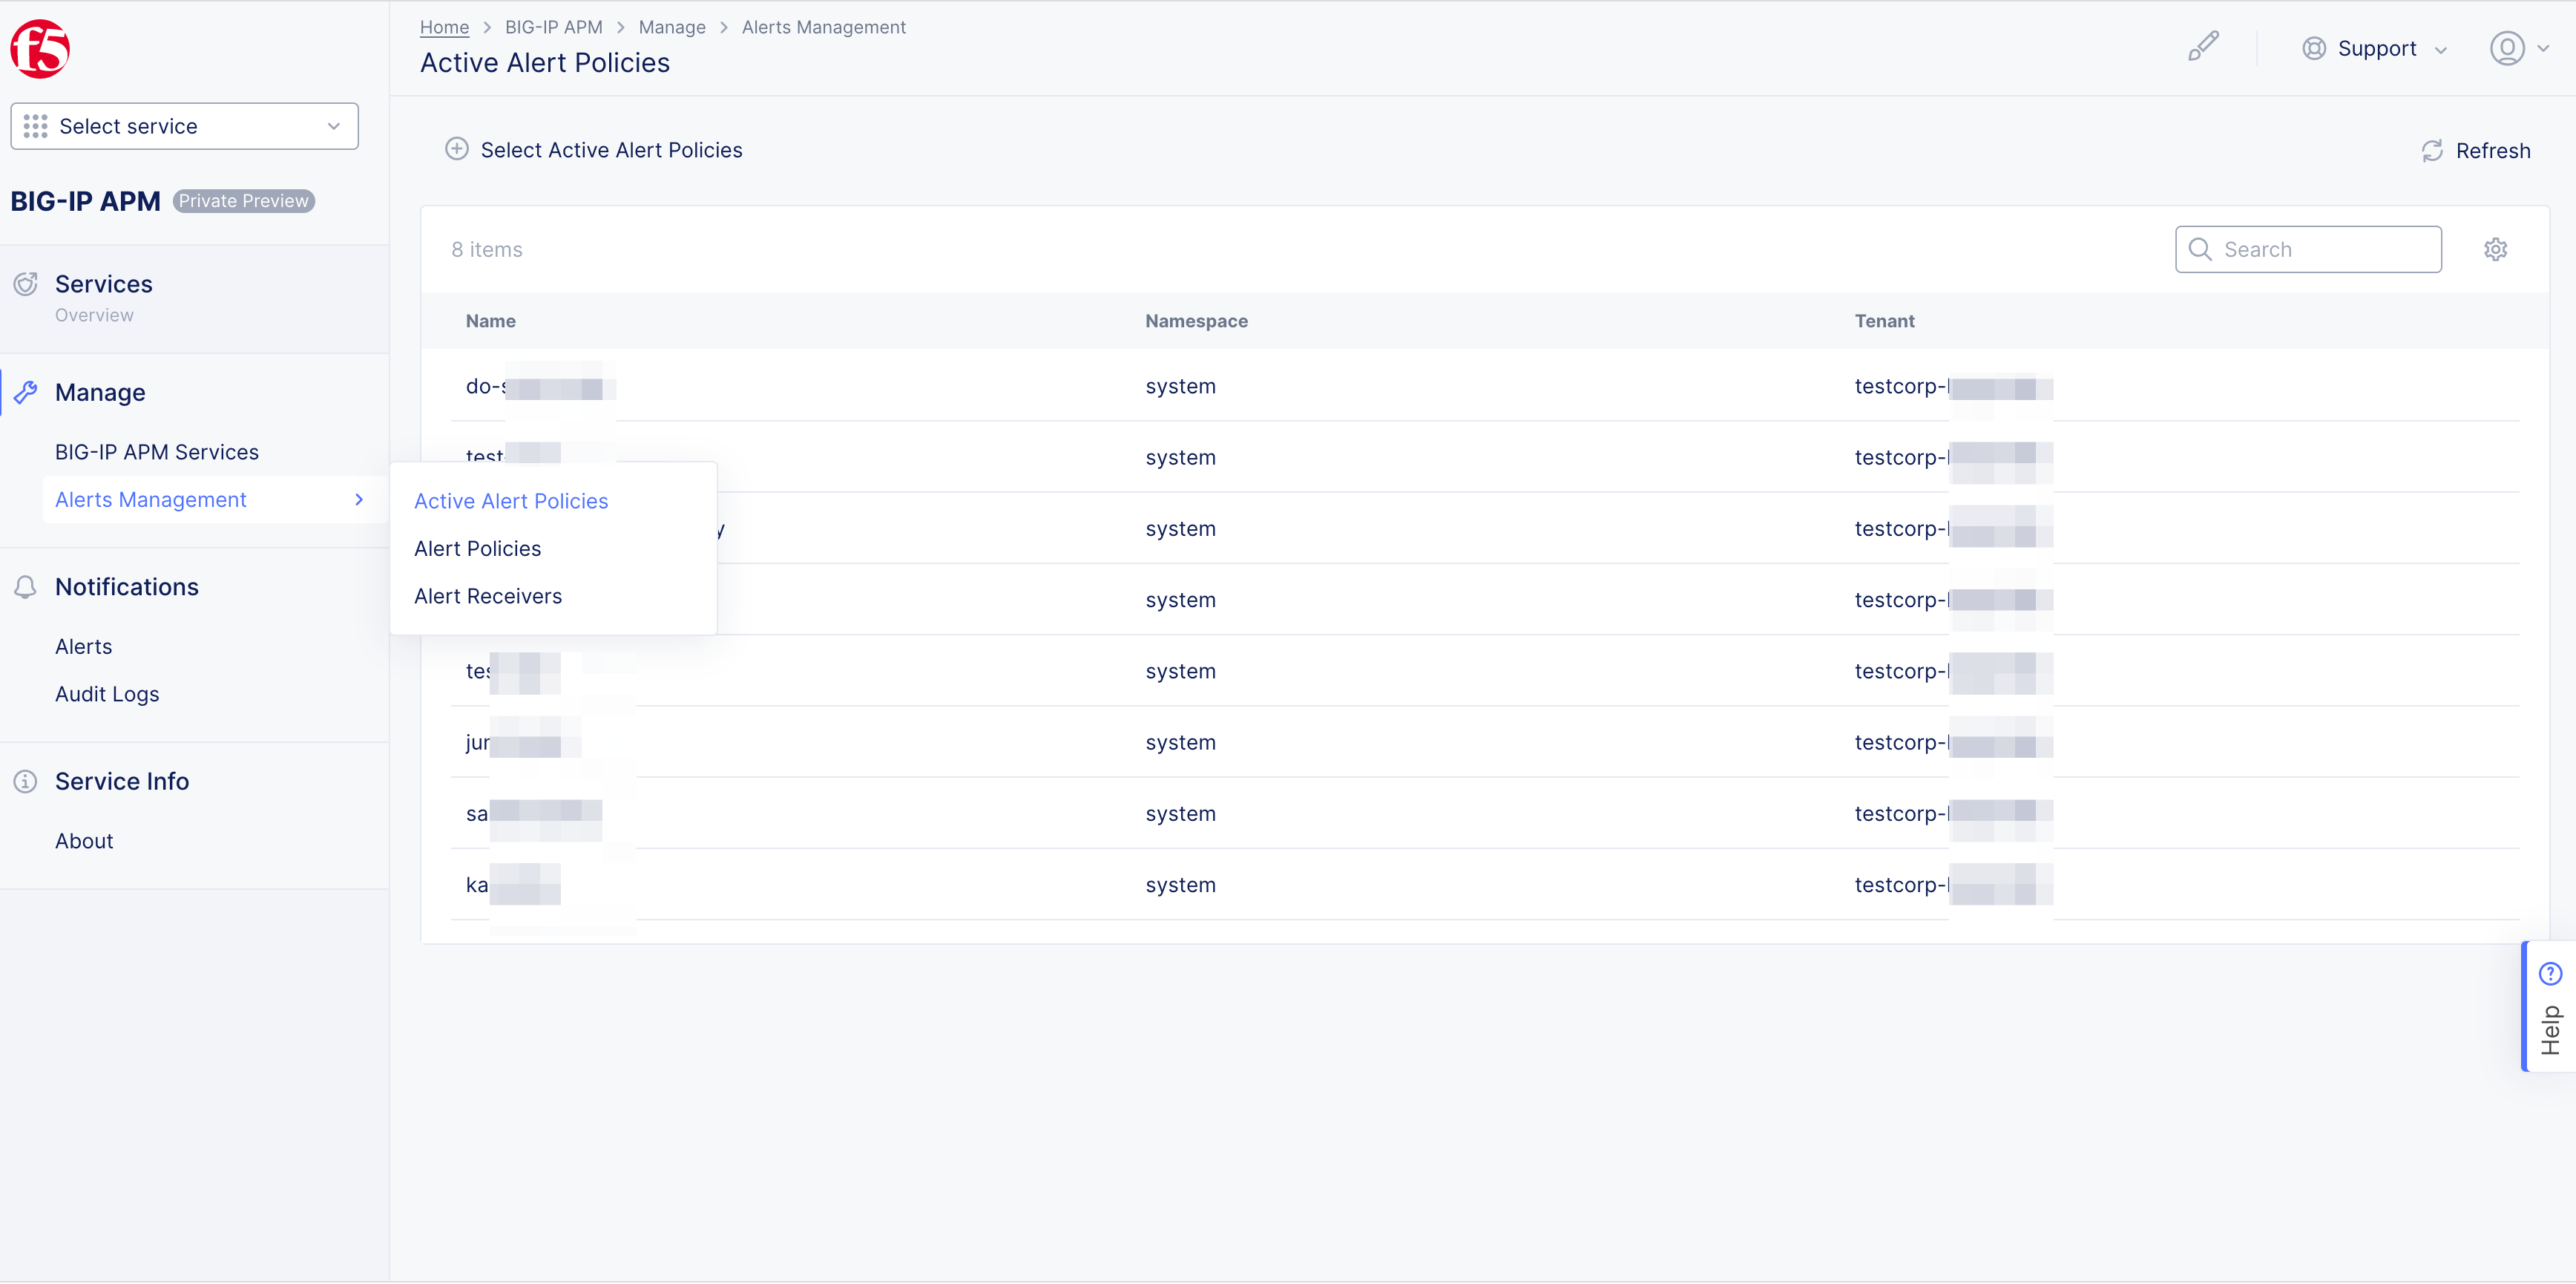
Task: Click the Support lifebuoy icon
Action: tap(2313, 48)
